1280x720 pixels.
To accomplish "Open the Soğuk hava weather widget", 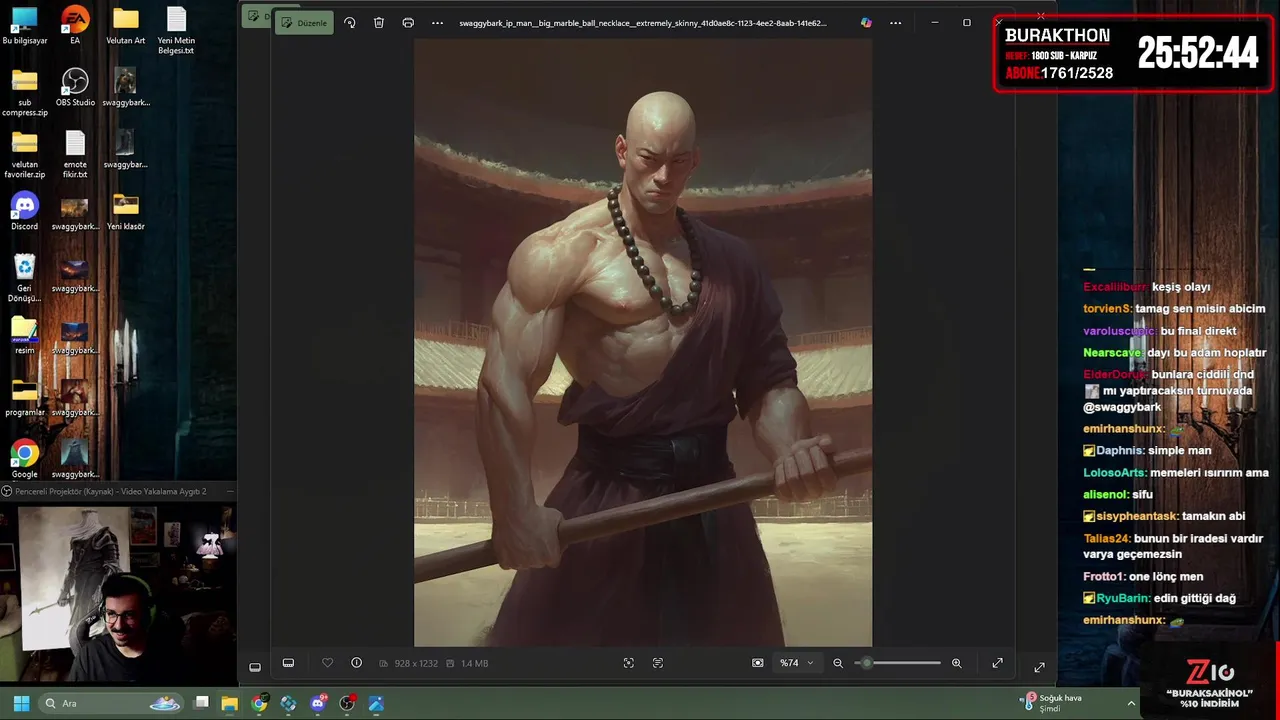I will coord(1052,703).
